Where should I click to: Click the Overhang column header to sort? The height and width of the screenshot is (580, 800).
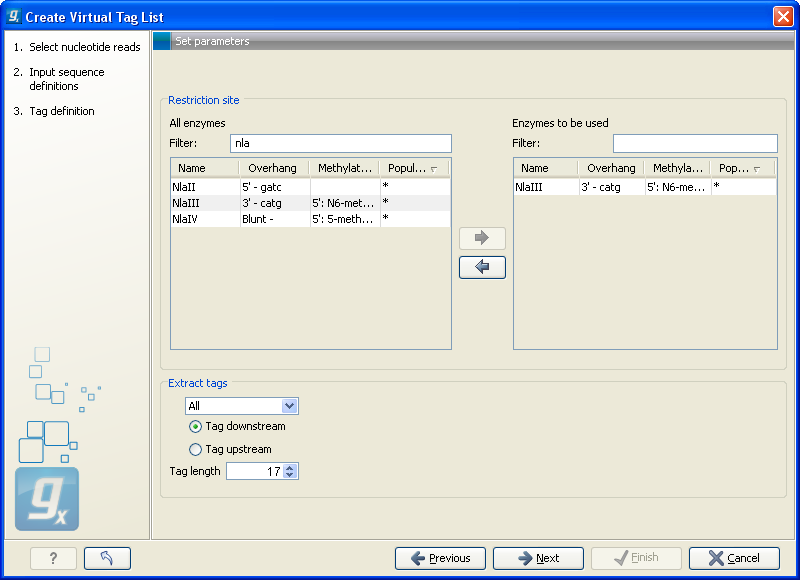tap(272, 167)
